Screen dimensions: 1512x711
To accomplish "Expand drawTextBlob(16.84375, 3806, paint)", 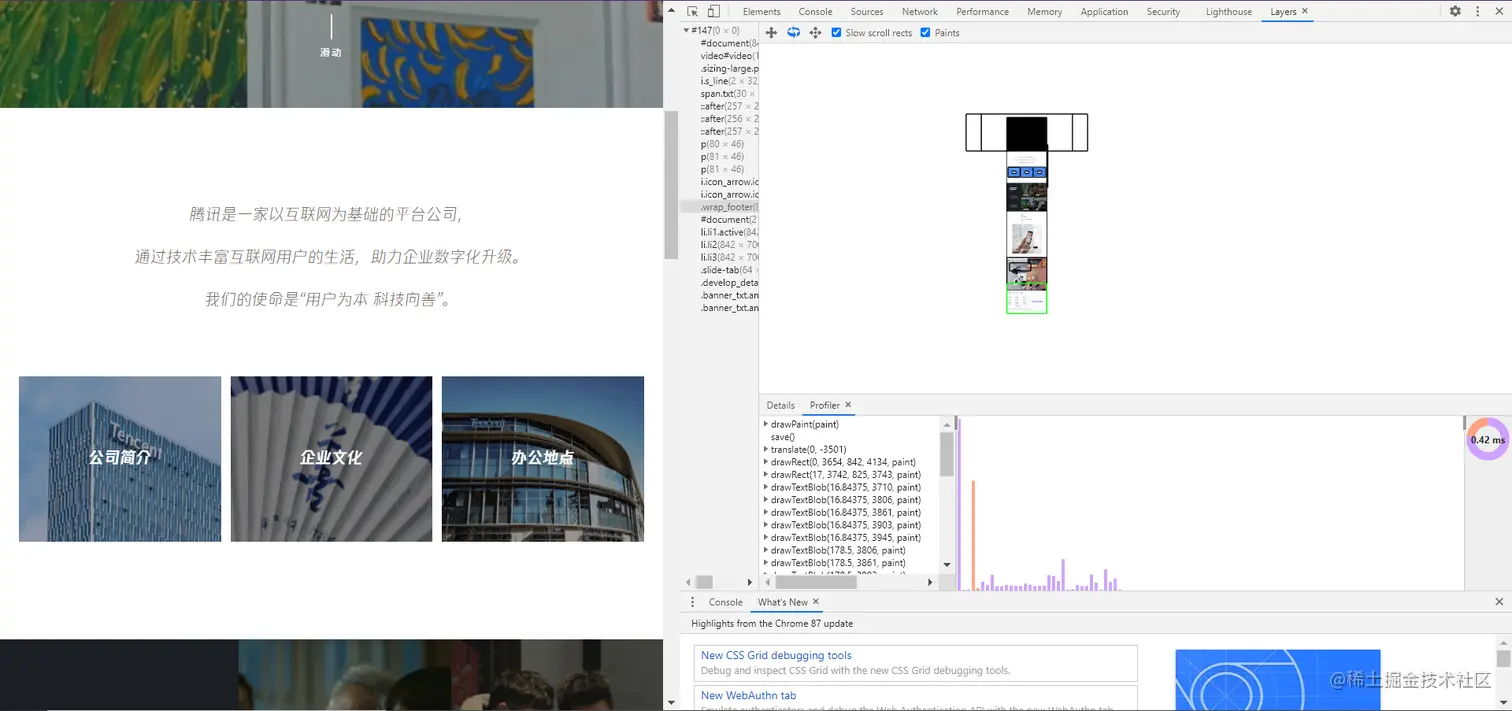I will [x=766, y=500].
